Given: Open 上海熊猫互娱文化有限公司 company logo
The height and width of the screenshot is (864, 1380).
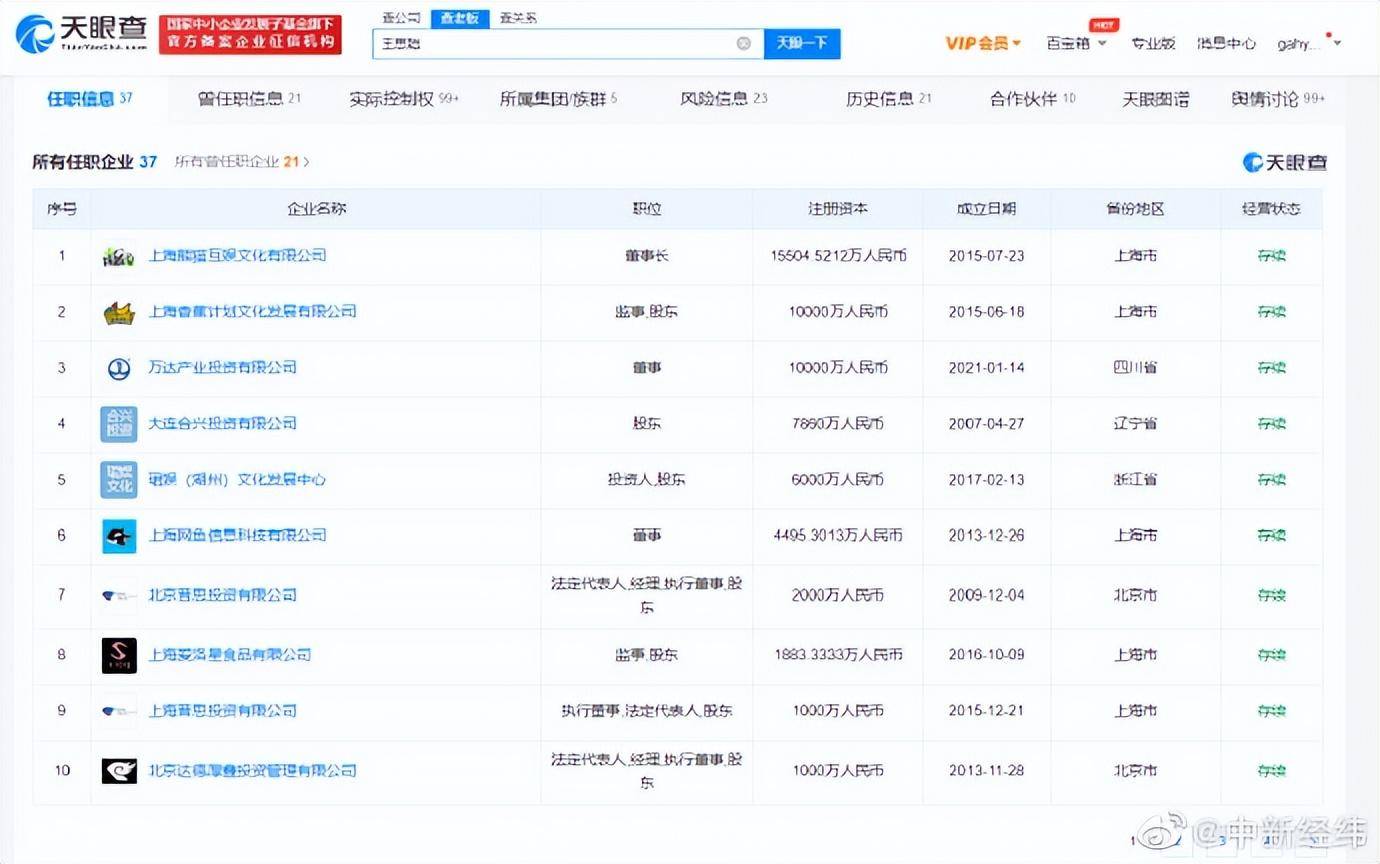Looking at the screenshot, I should pos(119,256).
